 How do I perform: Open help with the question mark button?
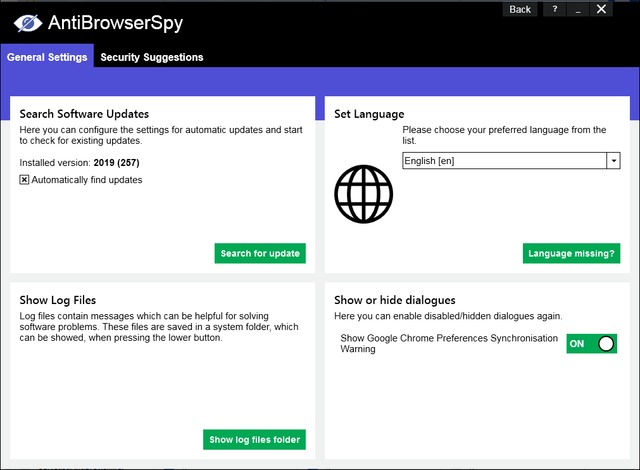[553, 9]
